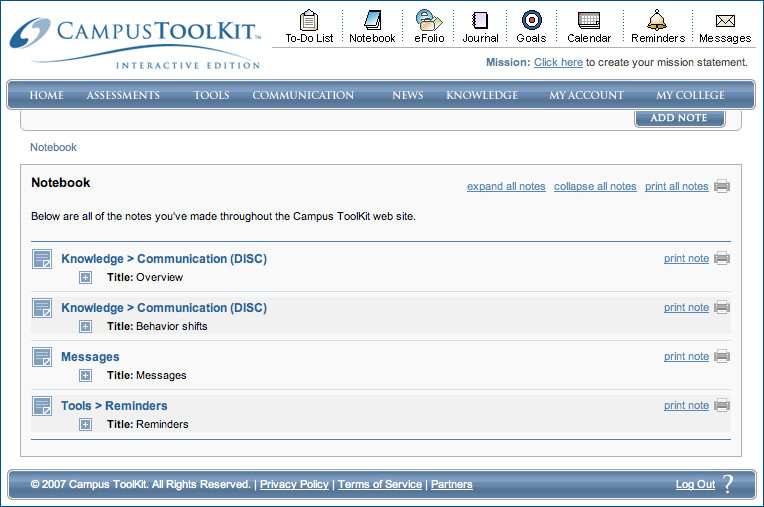
Task: Click print note link for Messages note
Action: coord(686,356)
